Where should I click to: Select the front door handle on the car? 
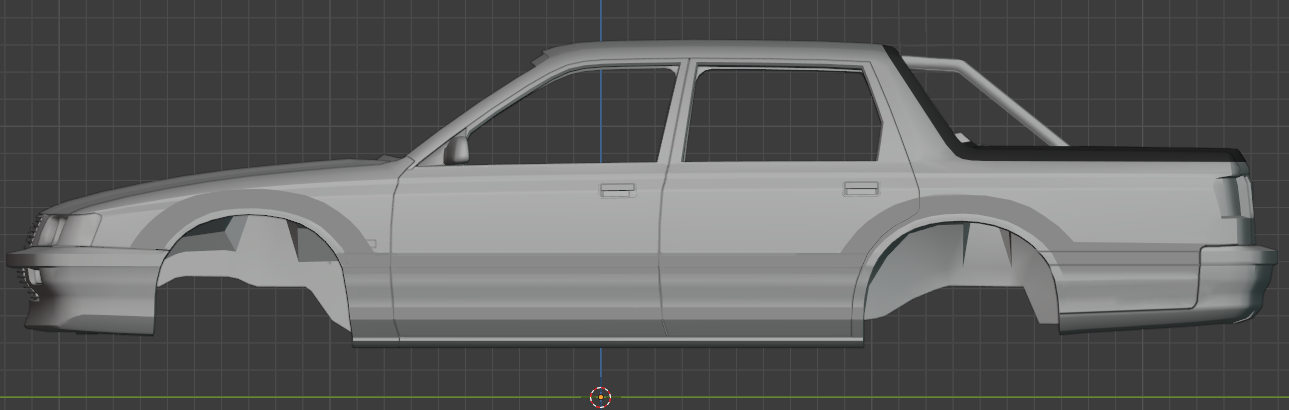pyautogui.click(x=617, y=189)
